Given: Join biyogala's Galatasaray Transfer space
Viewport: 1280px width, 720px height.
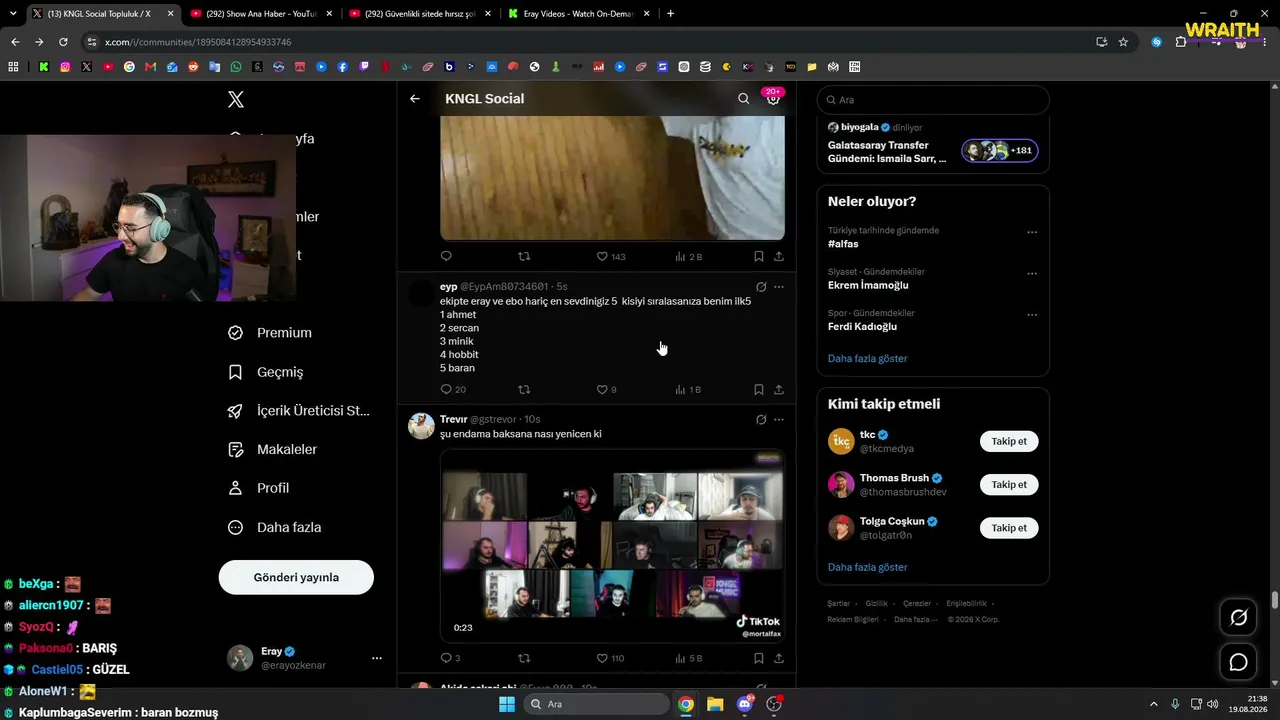Looking at the screenshot, I should coord(933,145).
